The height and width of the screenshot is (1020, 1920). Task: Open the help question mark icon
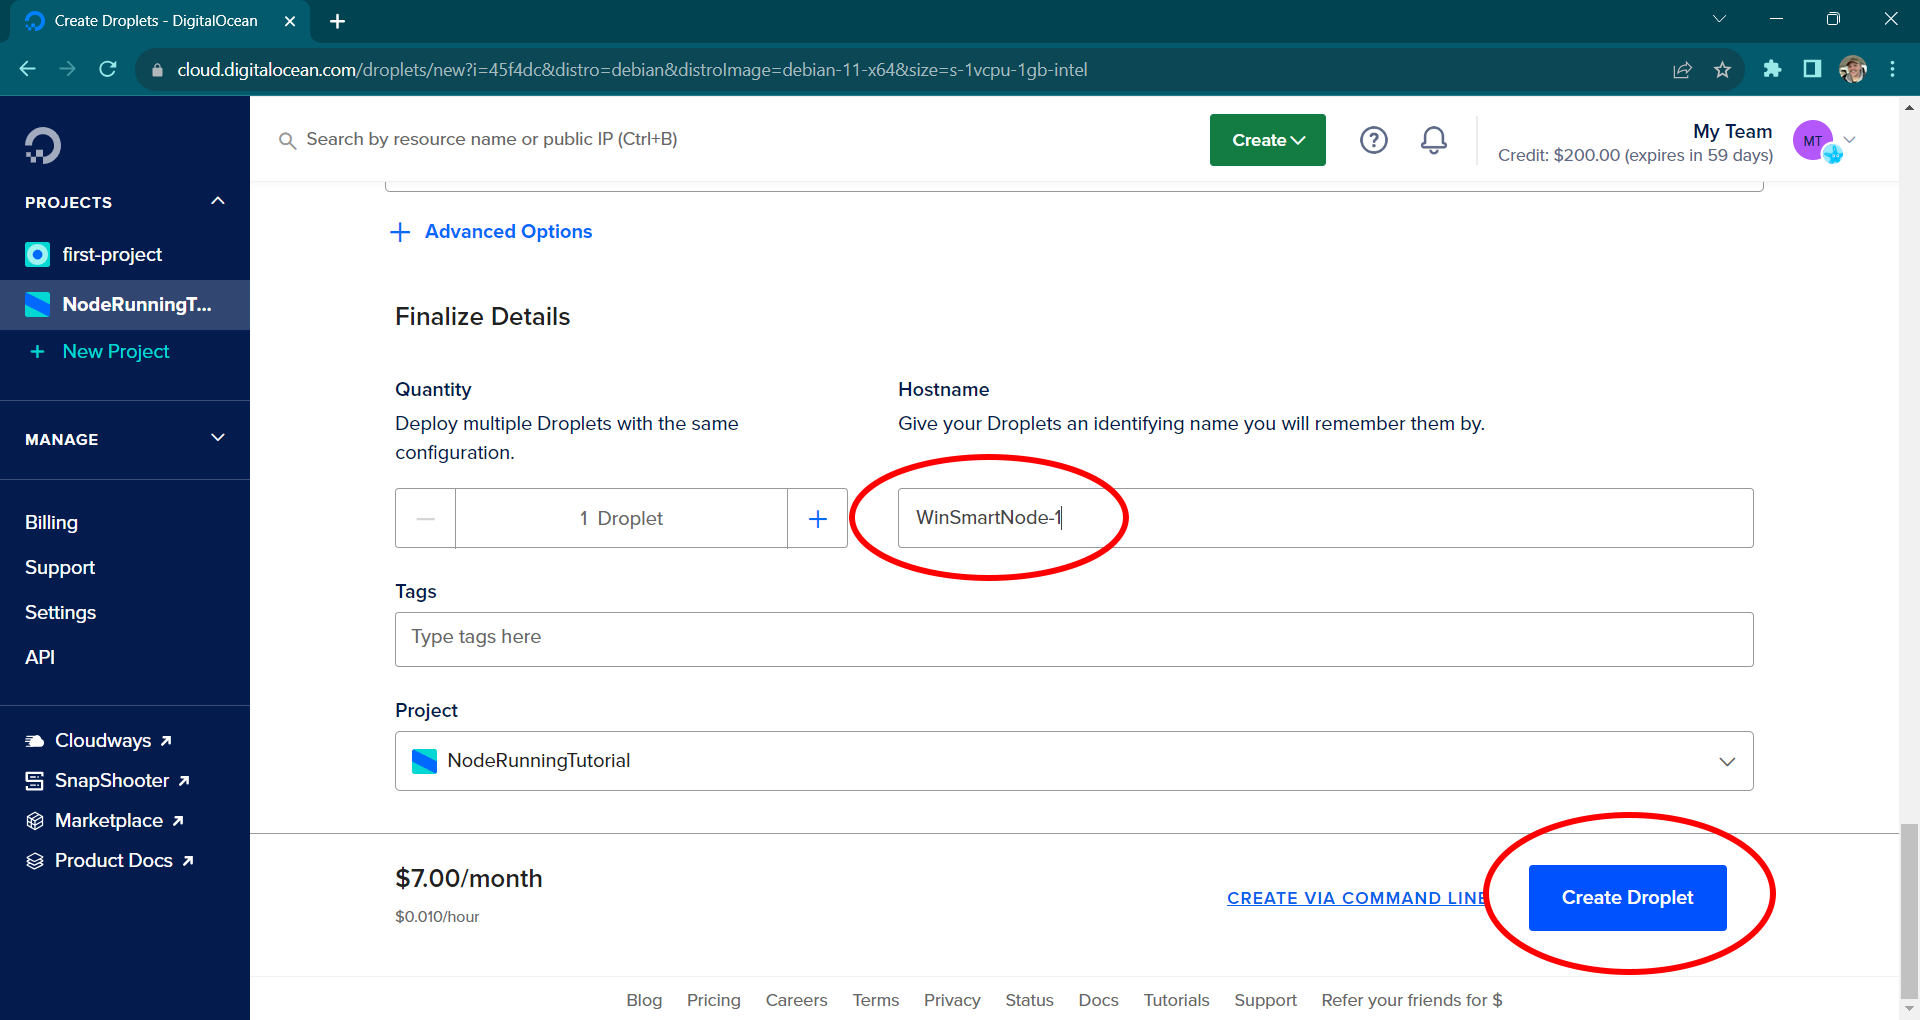point(1374,140)
